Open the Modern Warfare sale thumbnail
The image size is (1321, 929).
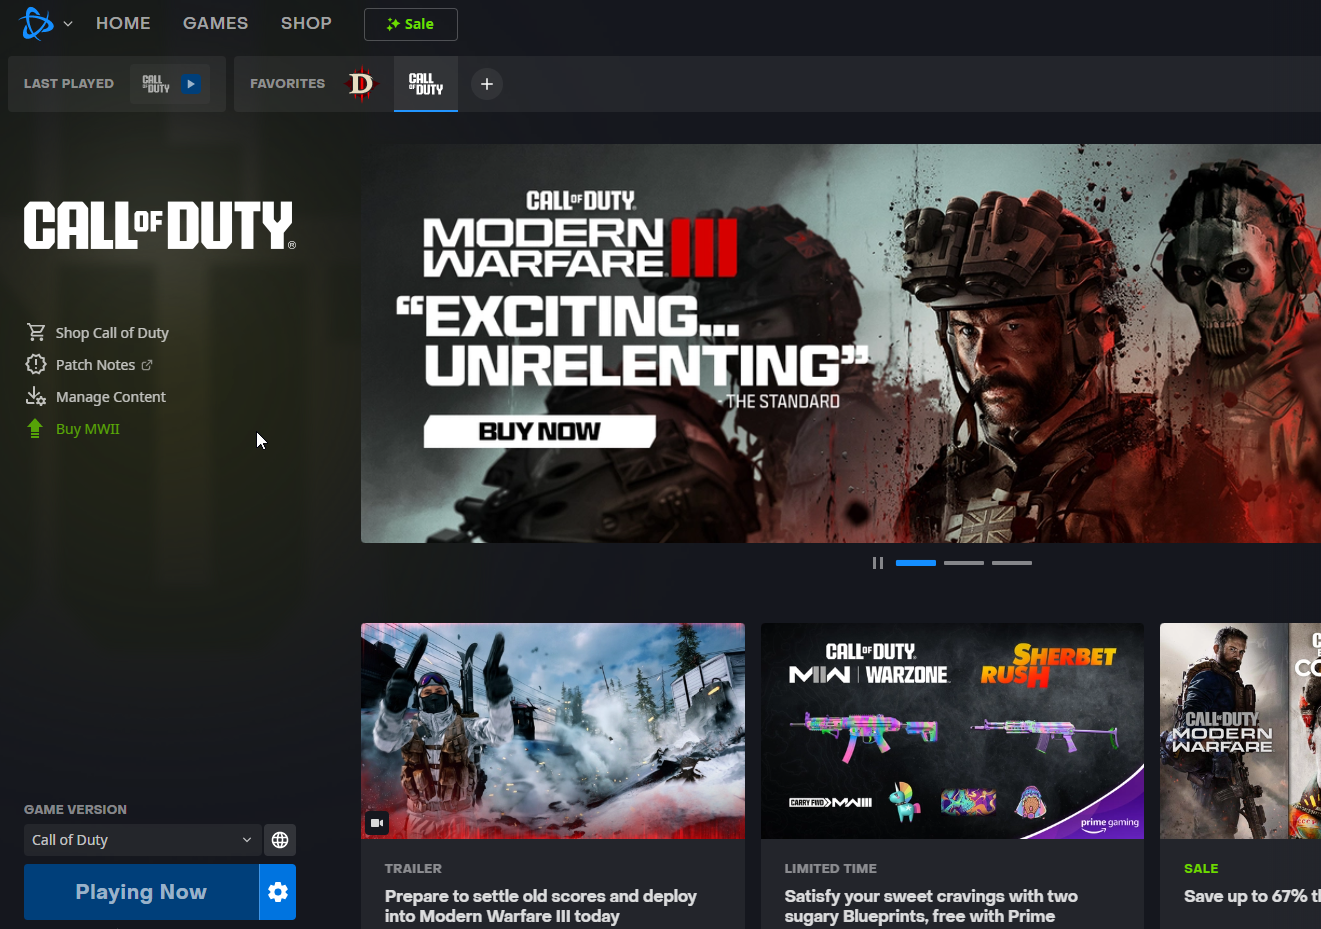pos(1240,731)
